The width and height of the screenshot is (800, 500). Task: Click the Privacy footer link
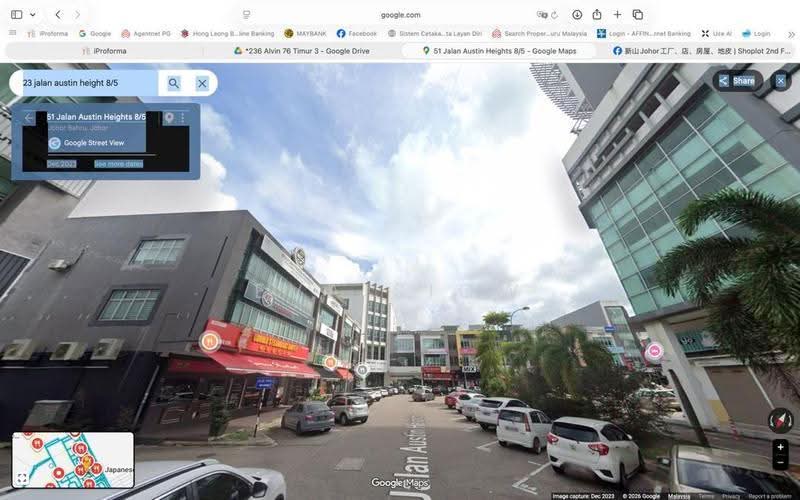point(731,496)
